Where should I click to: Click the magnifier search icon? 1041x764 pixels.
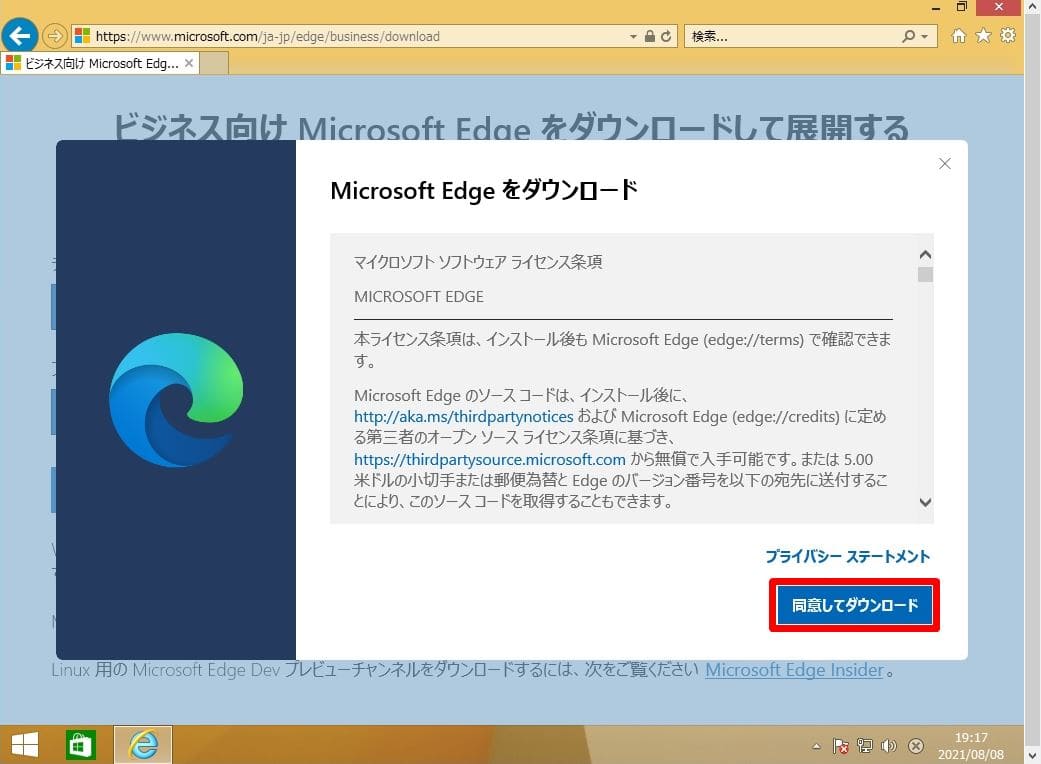908,37
